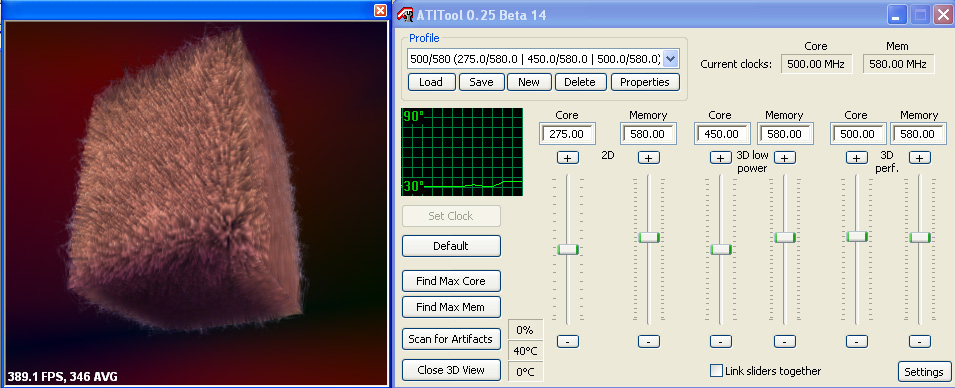The image size is (955, 388).
Task: Click the ATITool title bar icon
Action: [x=404, y=13]
